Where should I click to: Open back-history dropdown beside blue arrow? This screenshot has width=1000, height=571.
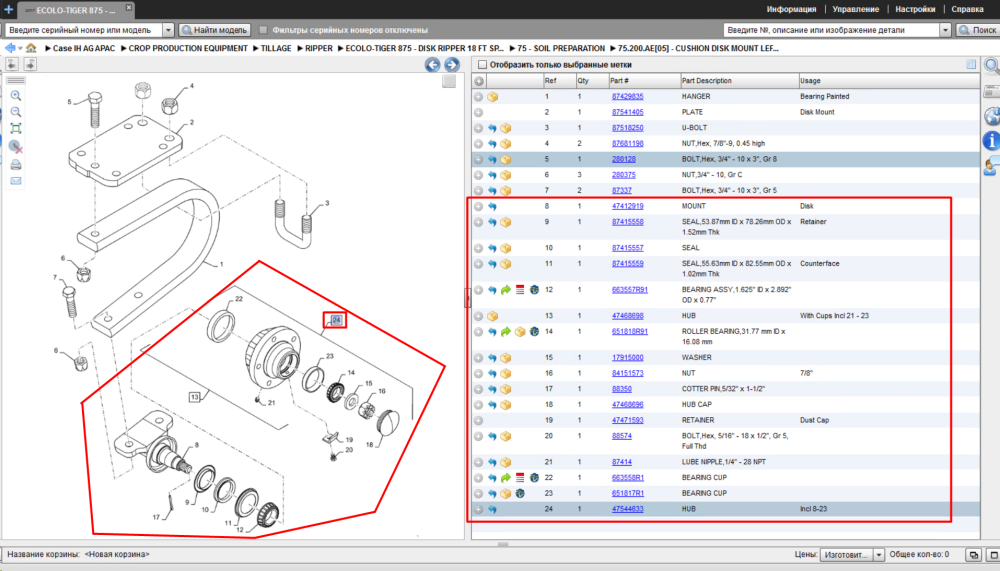[20, 48]
